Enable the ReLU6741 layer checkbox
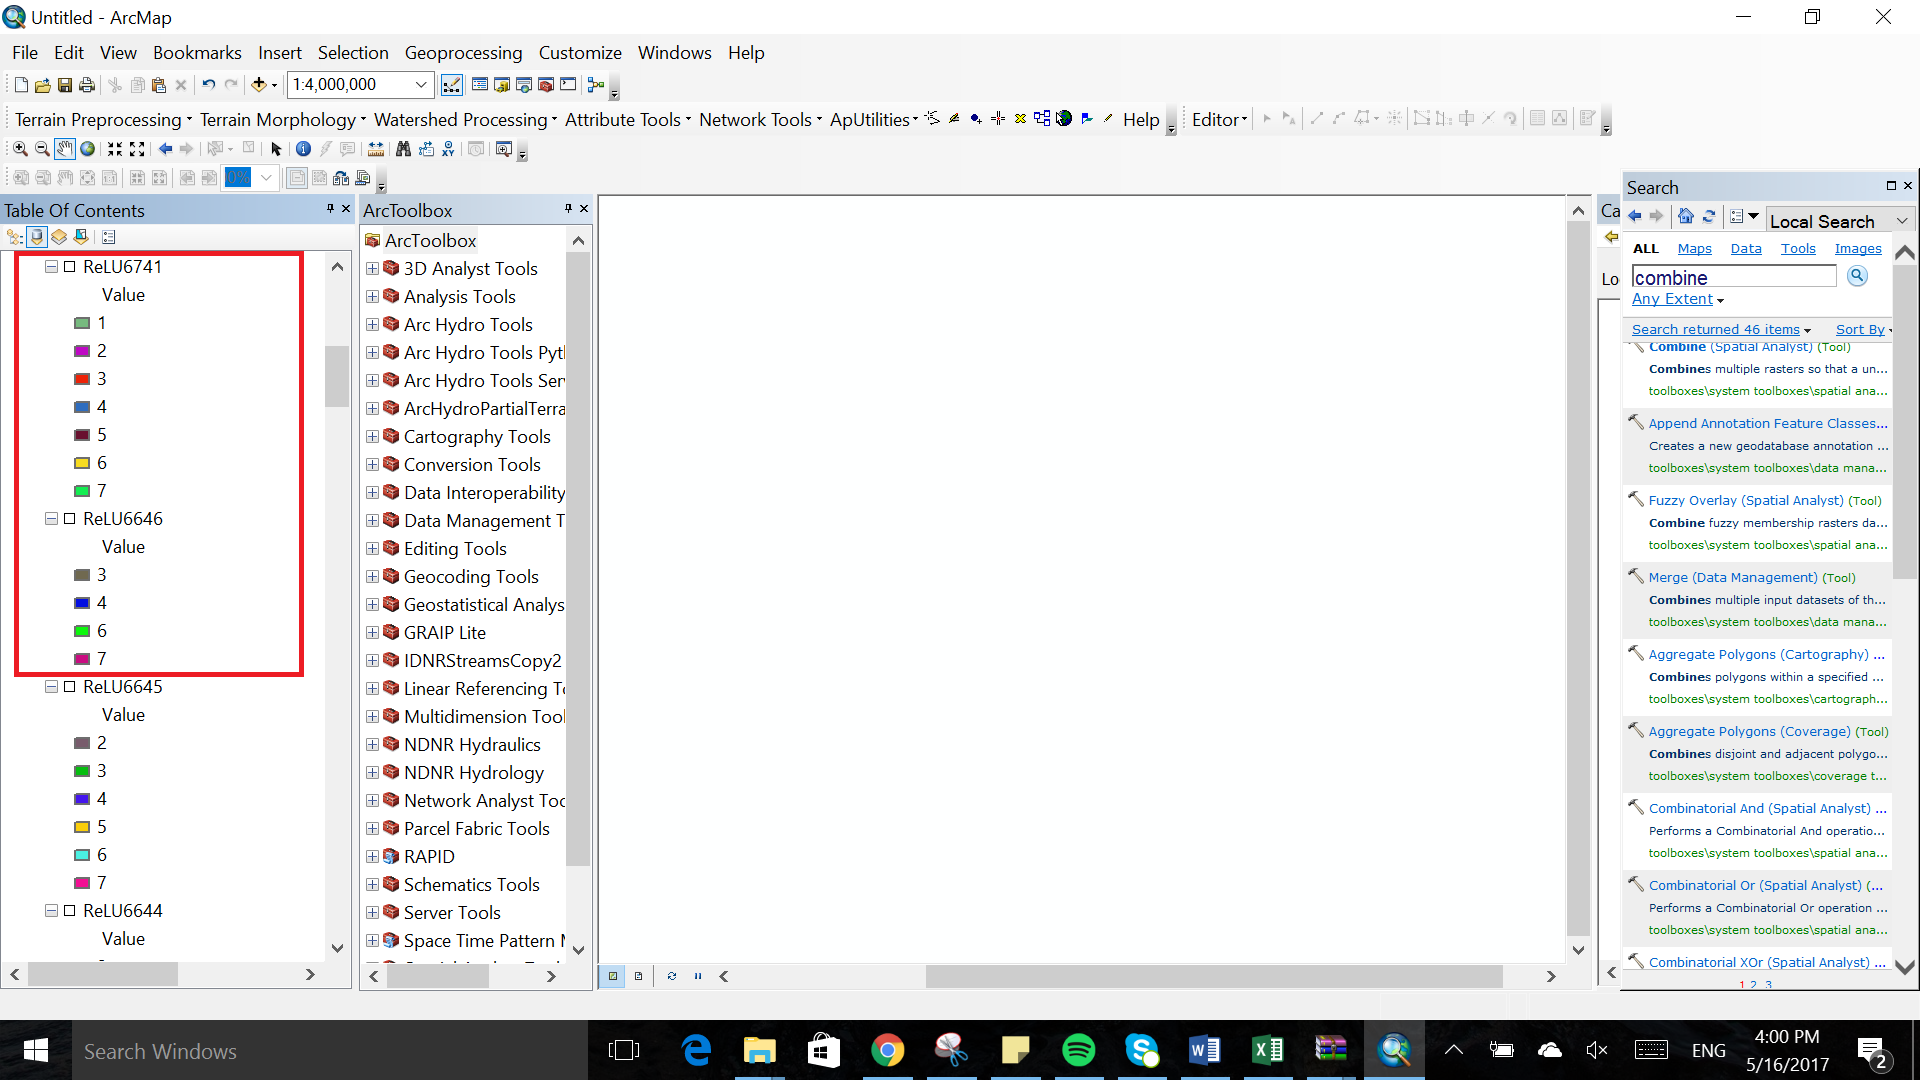1920x1080 pixels. [70, 267]
